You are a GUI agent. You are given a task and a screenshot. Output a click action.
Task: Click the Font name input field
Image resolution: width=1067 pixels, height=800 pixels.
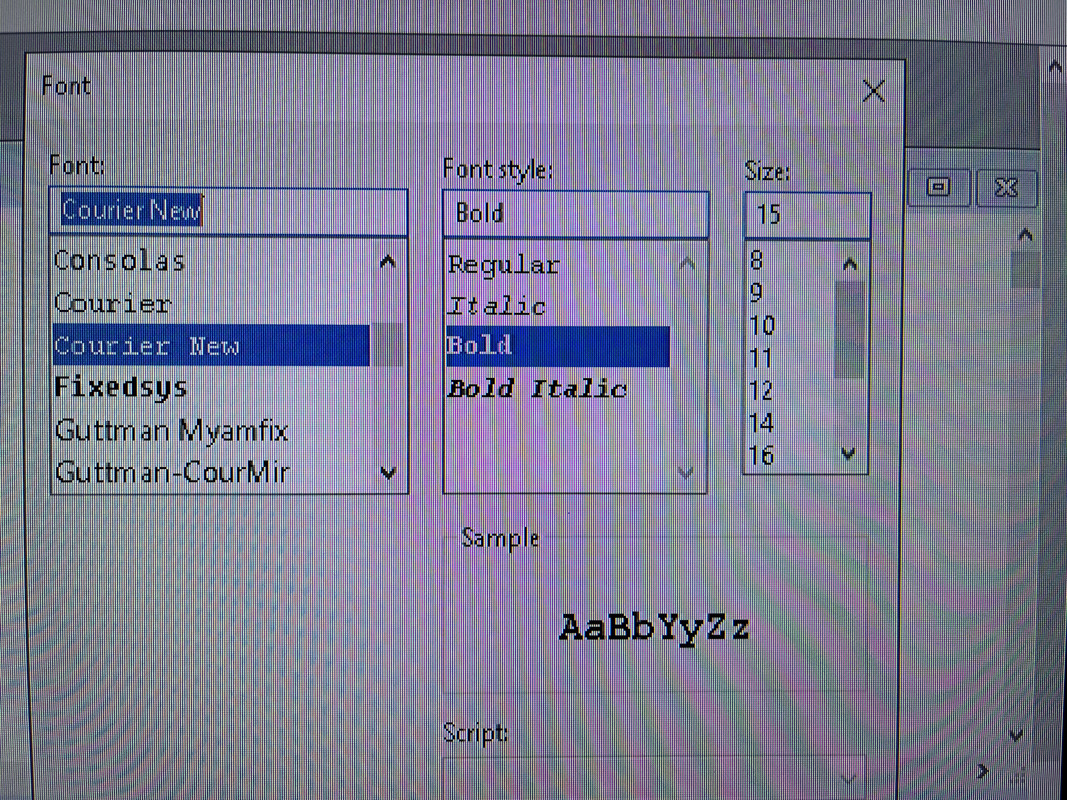tap(229, 212)
